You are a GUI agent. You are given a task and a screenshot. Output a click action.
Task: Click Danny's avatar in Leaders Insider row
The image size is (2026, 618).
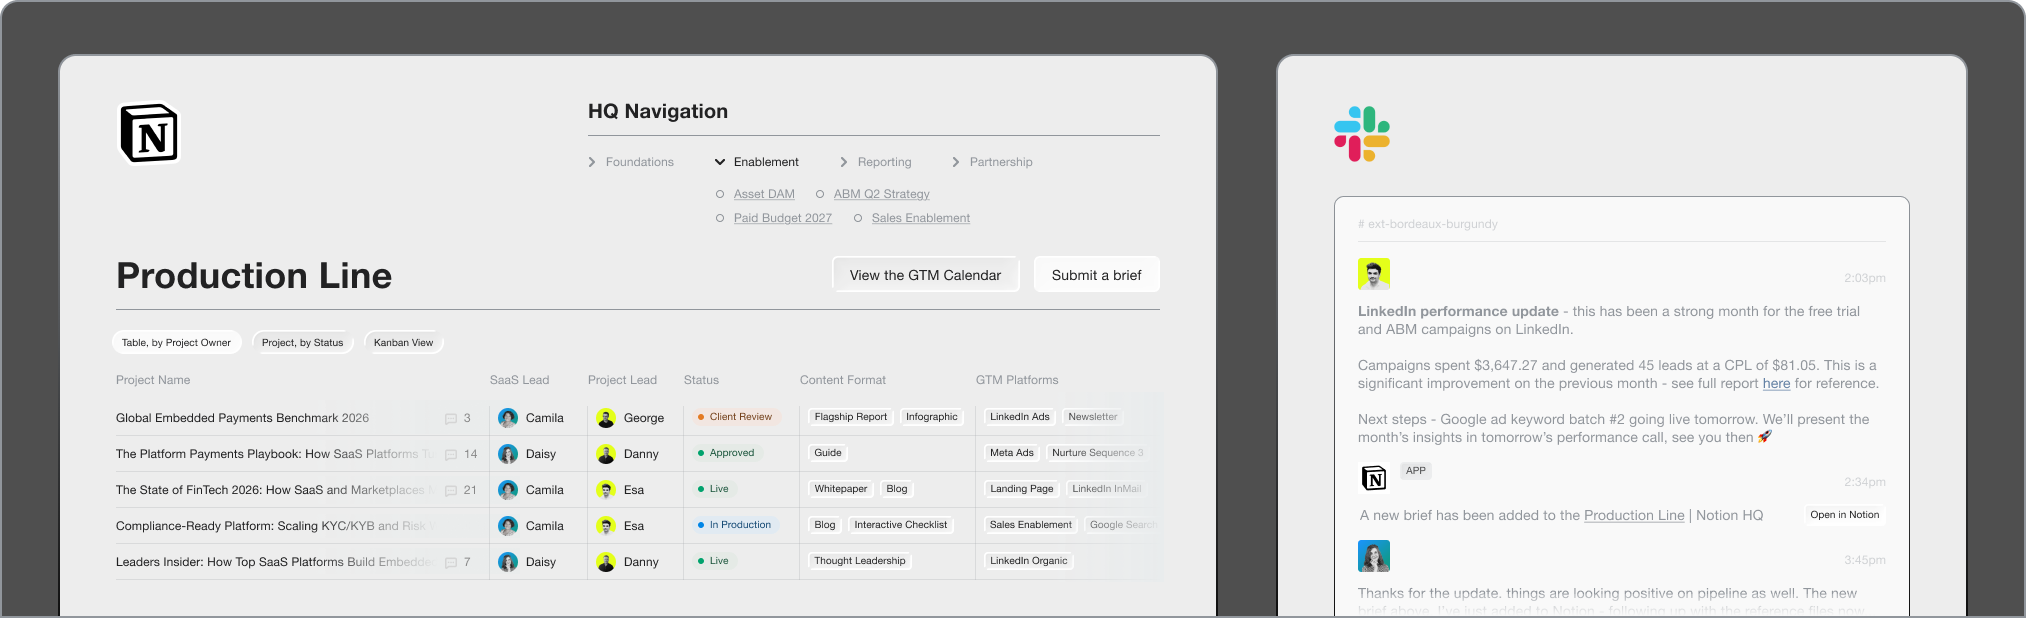(x=606, y=562)
